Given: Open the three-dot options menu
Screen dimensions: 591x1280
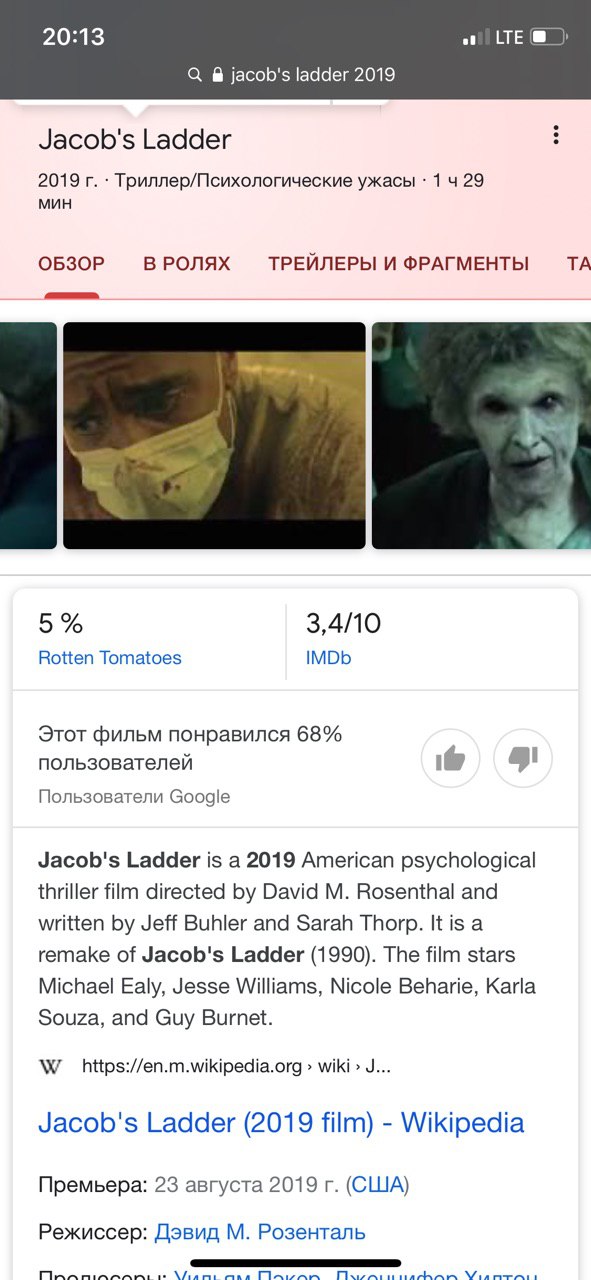Looking at the screenshot, I should 556,135.
